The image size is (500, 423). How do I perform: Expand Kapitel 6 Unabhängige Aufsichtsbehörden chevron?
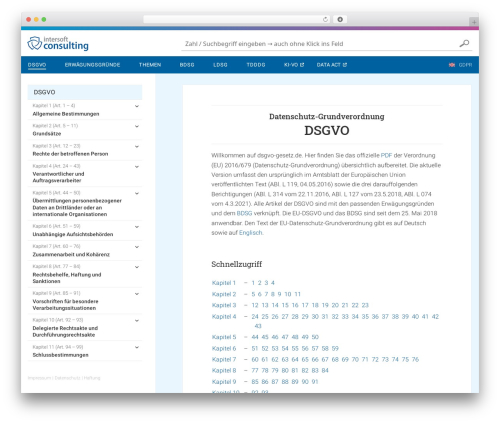pos(137,227)
